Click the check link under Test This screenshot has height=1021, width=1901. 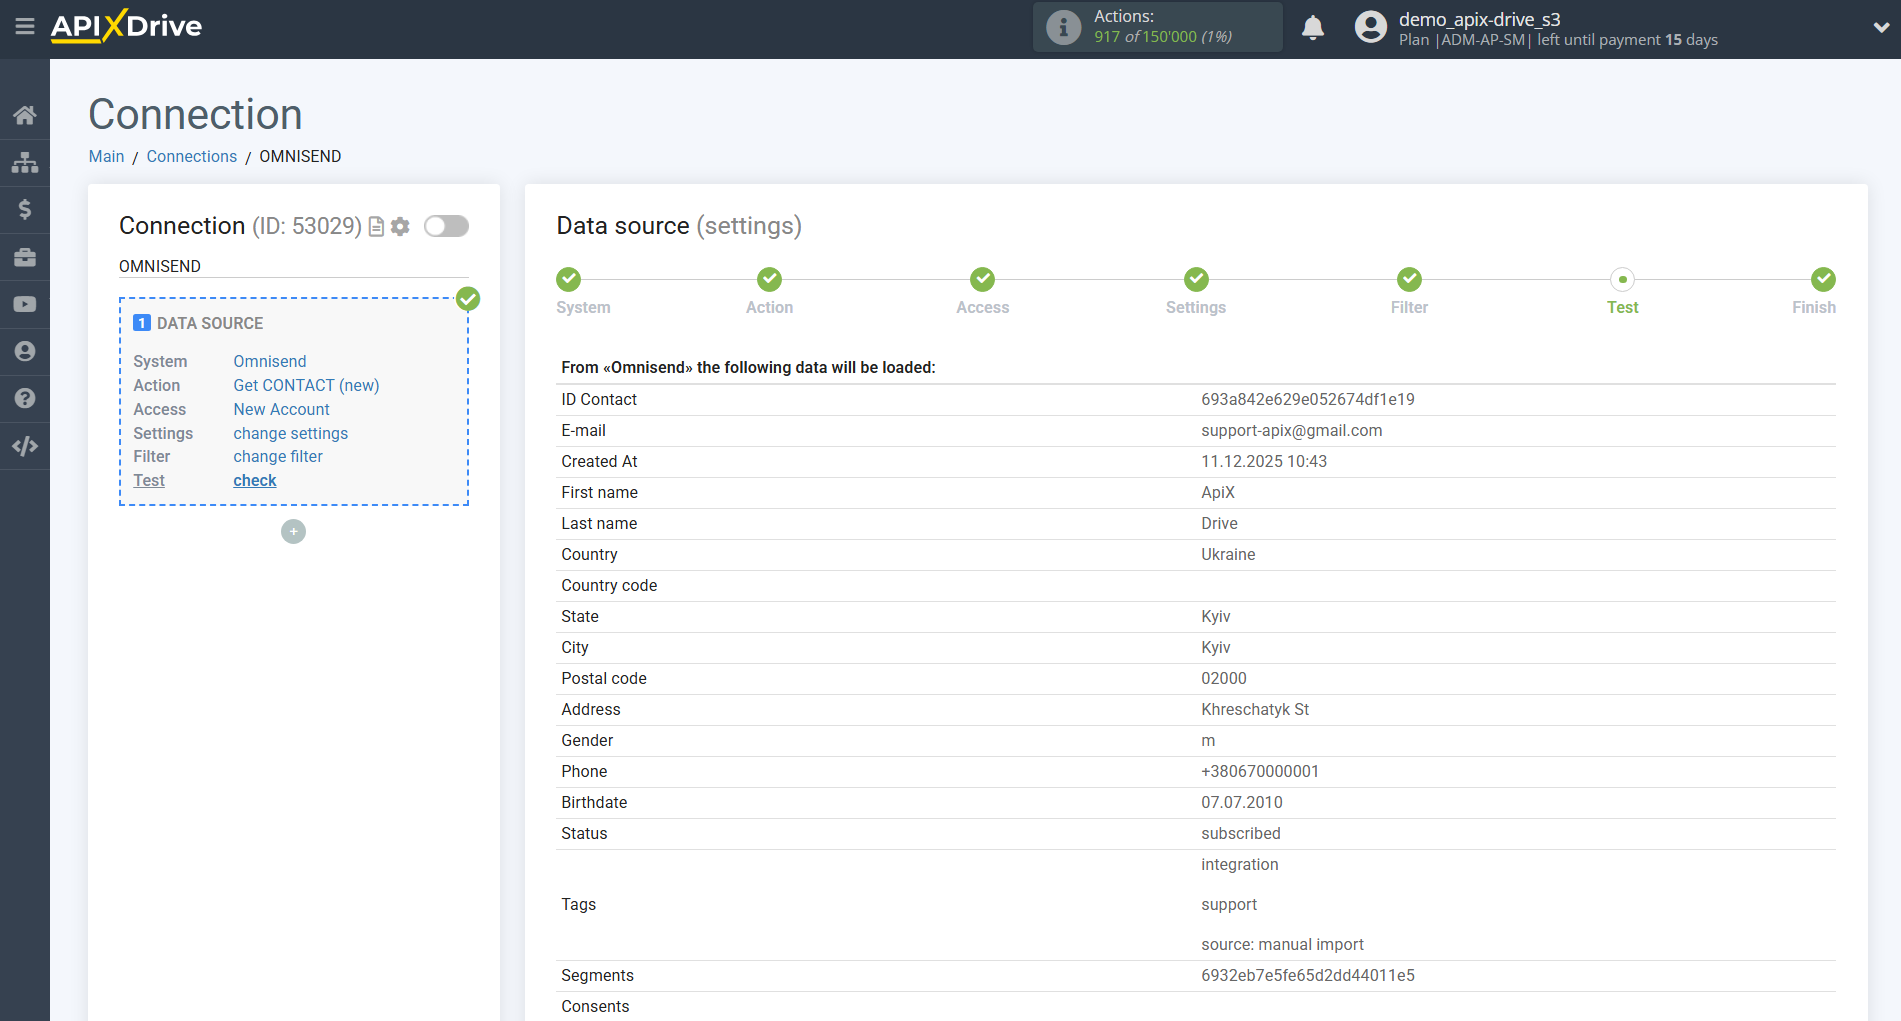pyautogui.click(x=254, y=480)
